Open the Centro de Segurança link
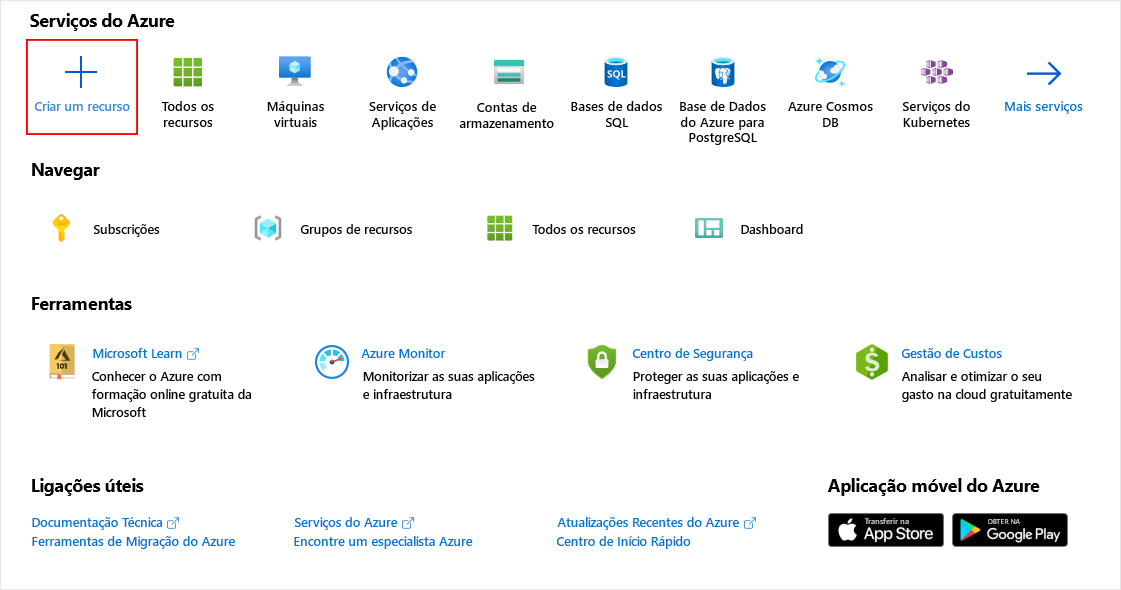Image resolution: width=1121 pixels, height=590 pixels. pyautogui.click(x=692, y=353)
